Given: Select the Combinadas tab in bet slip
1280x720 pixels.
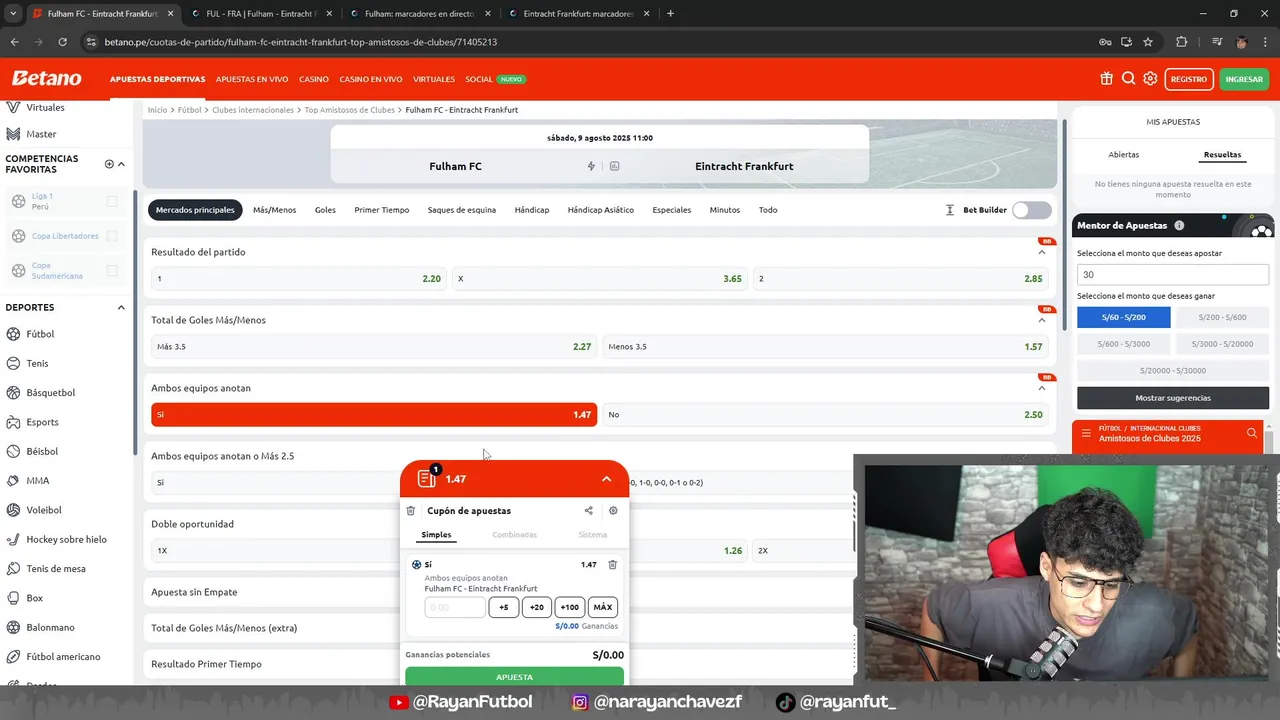Looking at the screenshot, I should 514,535.
